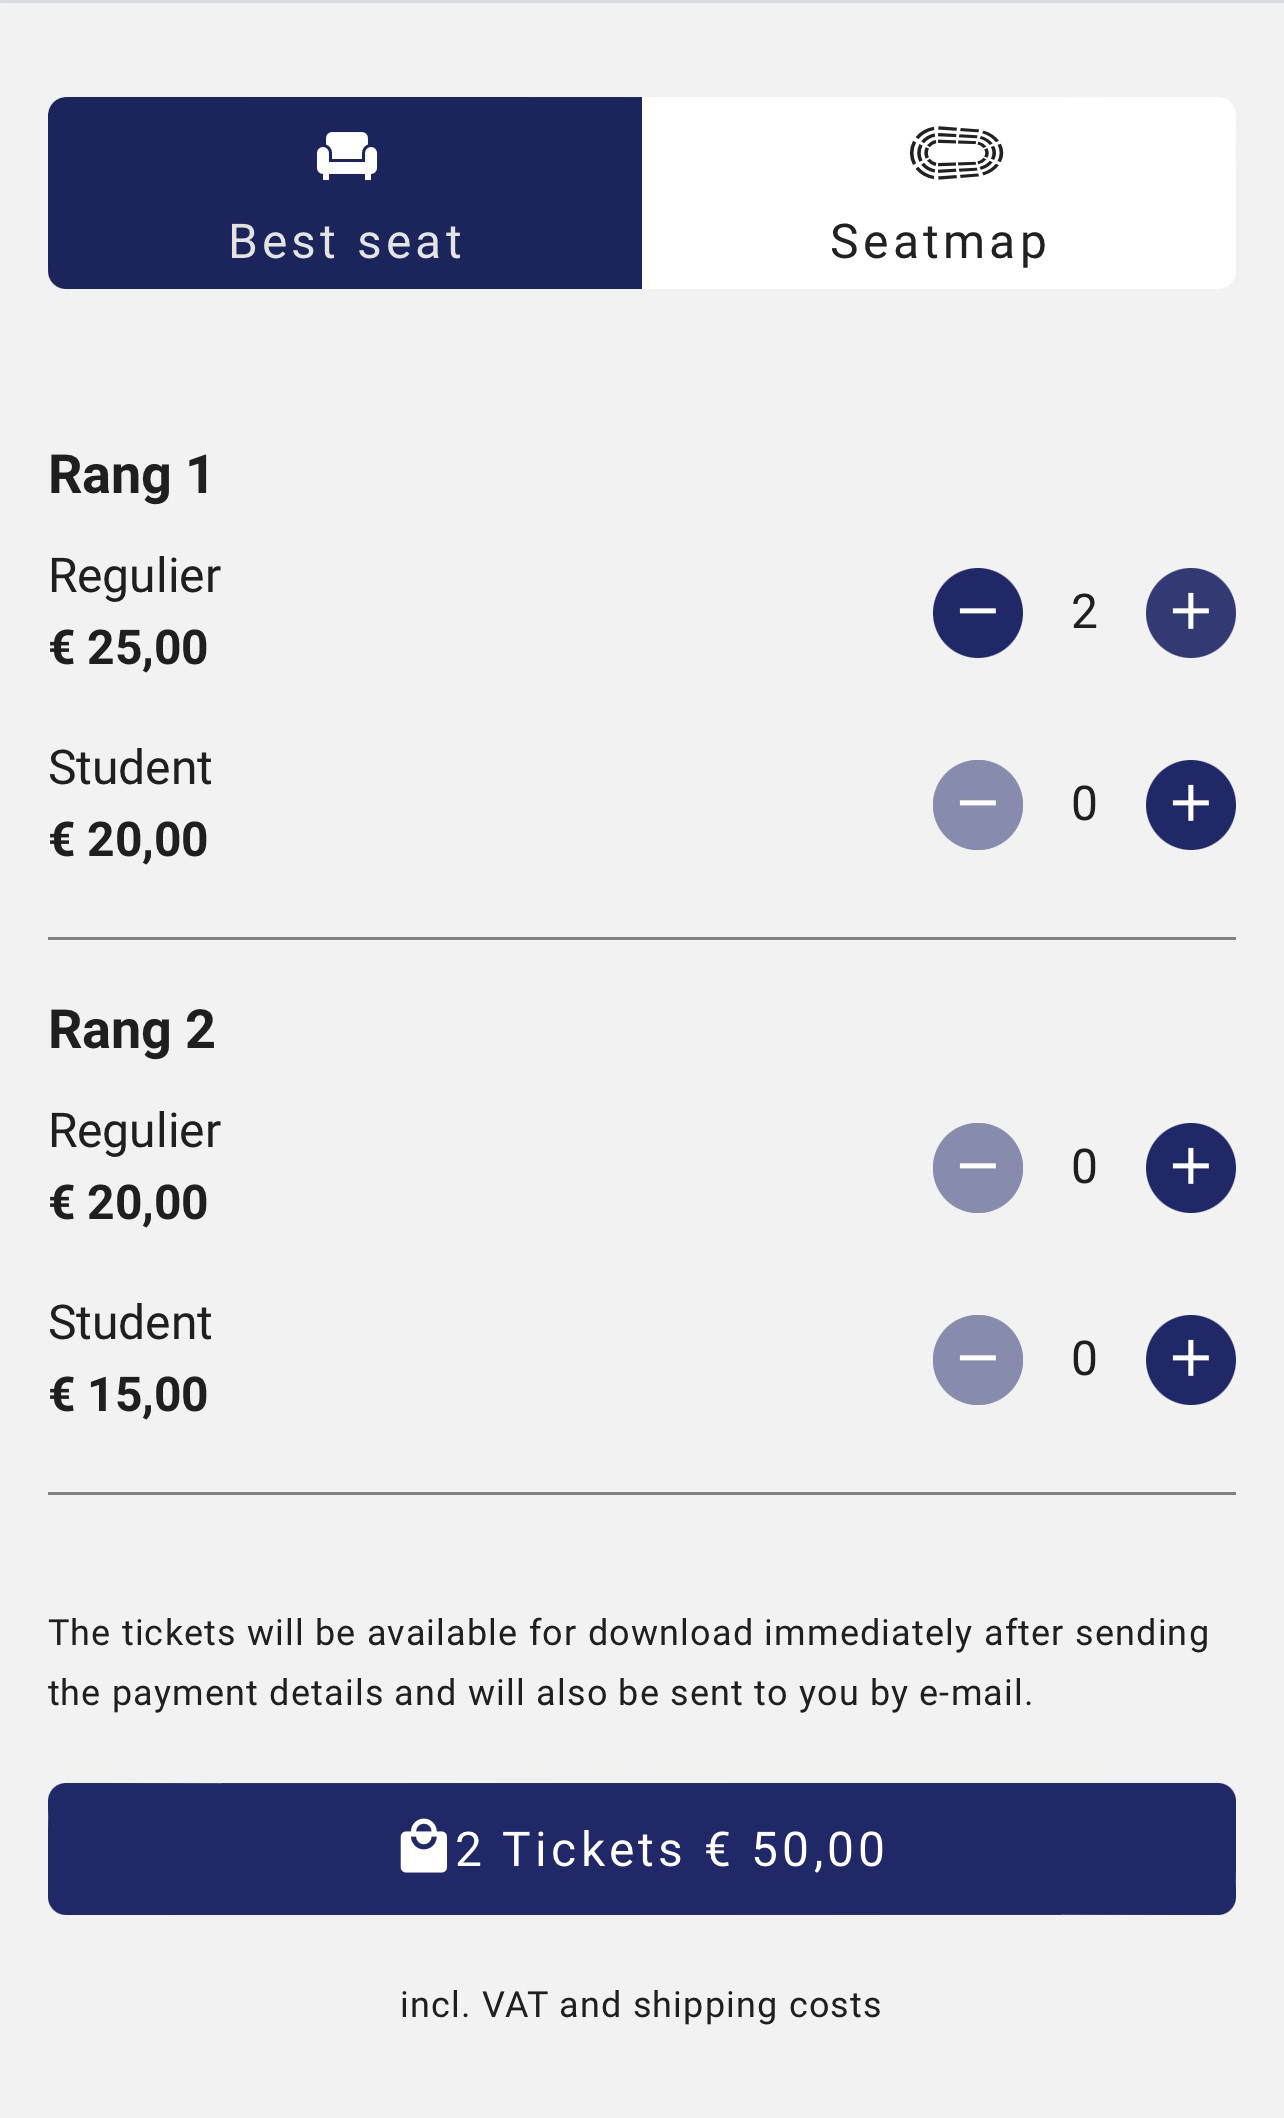Viewport: 1284px width, 2118px height.
Task: Decrease Rang 1 Regulier ticket count
Action: click(977, 612)
